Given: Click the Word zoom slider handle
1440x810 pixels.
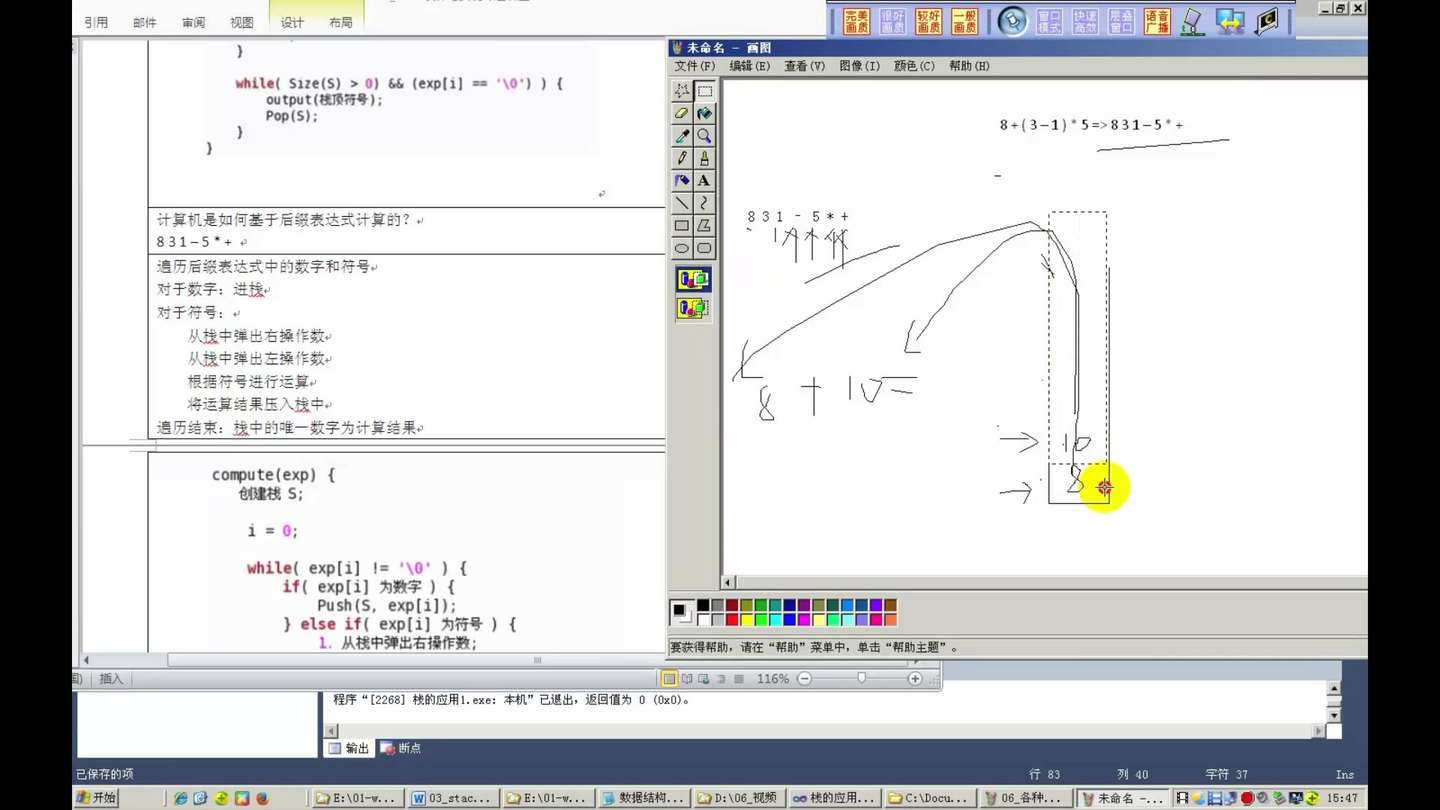Looking at the screenshot, I should [861, 678].
